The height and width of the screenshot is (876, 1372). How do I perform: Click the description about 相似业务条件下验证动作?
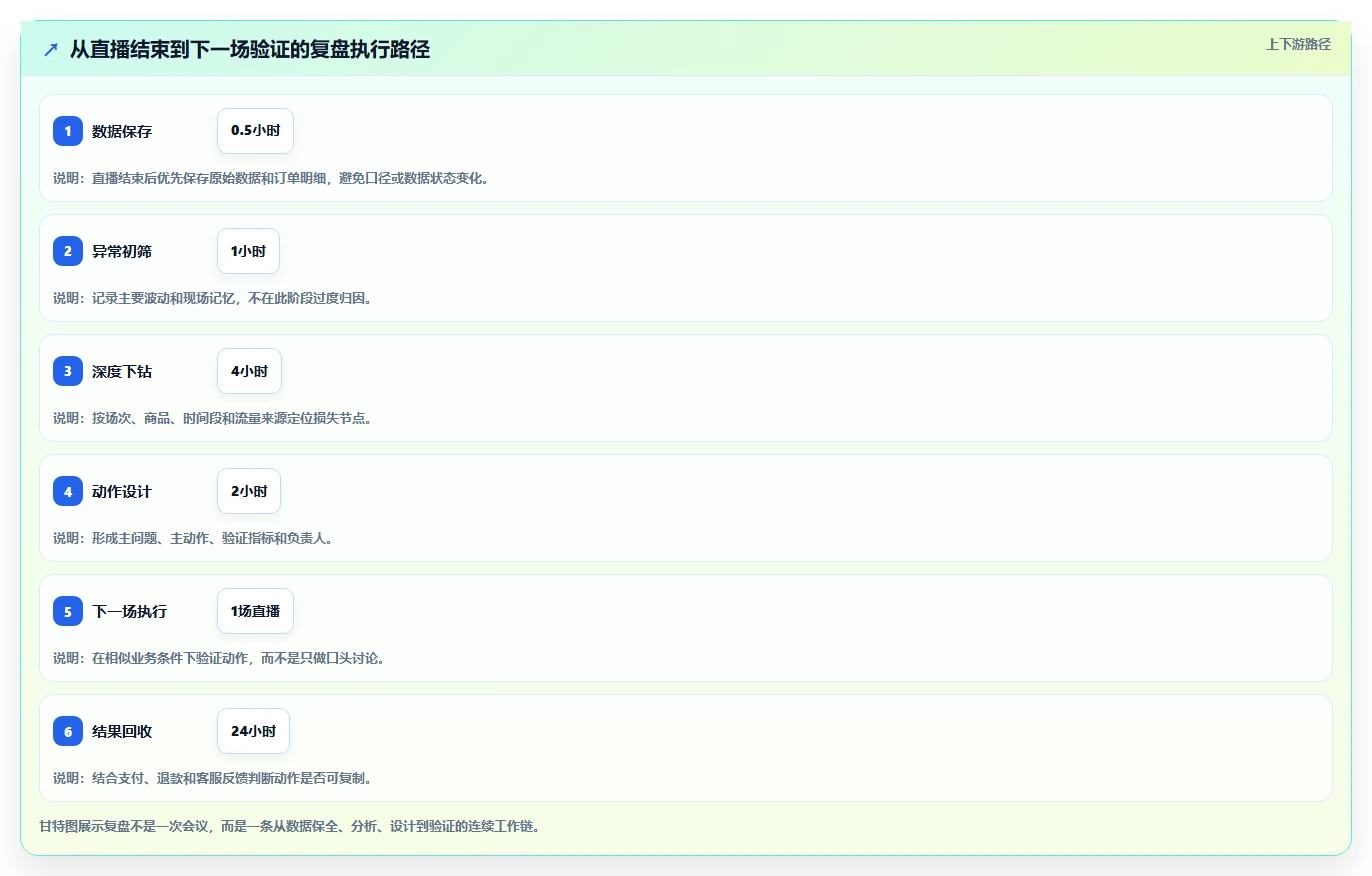coord(219,658)
